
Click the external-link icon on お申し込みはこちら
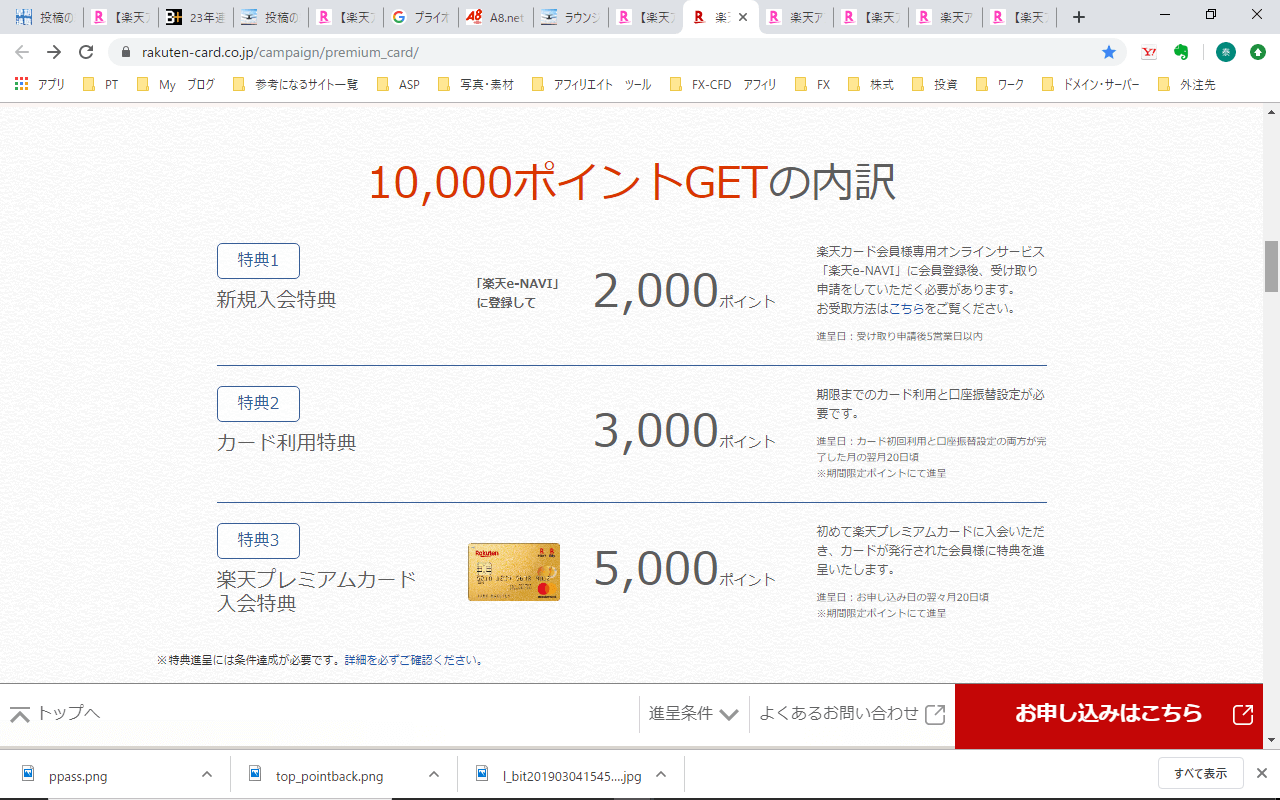[x=1243, y=715]
